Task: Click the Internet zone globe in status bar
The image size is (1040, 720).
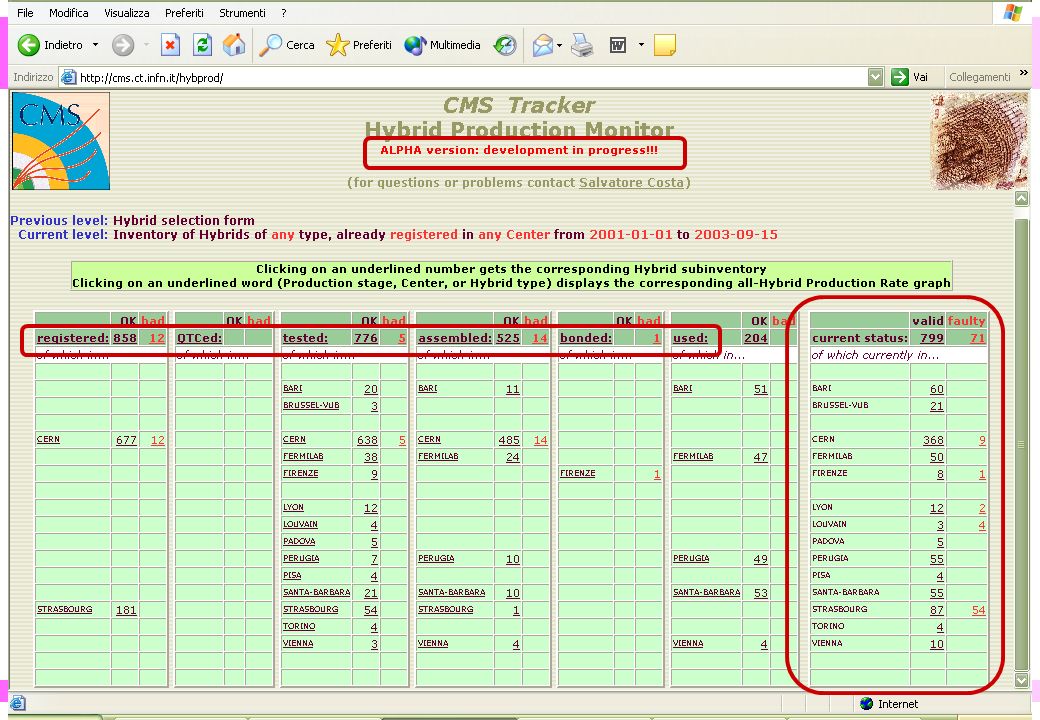Action: (866, 703)
